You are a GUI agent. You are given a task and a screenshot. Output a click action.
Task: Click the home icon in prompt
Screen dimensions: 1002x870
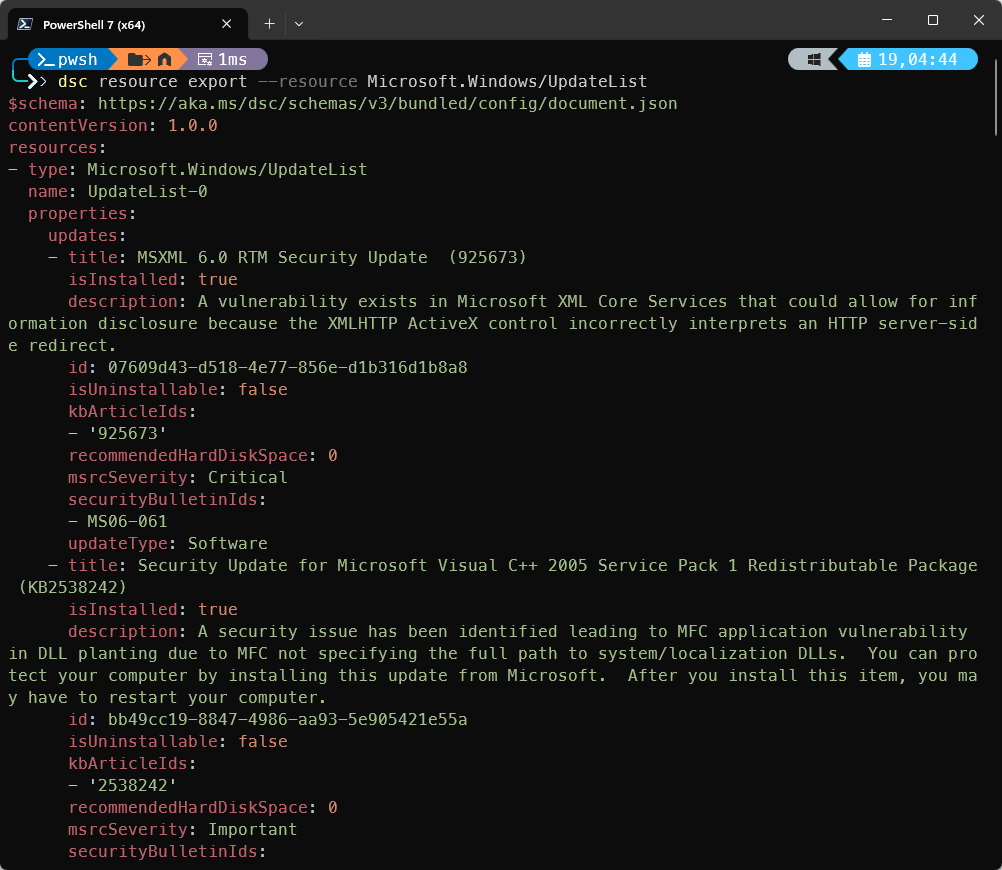(165, 59)
